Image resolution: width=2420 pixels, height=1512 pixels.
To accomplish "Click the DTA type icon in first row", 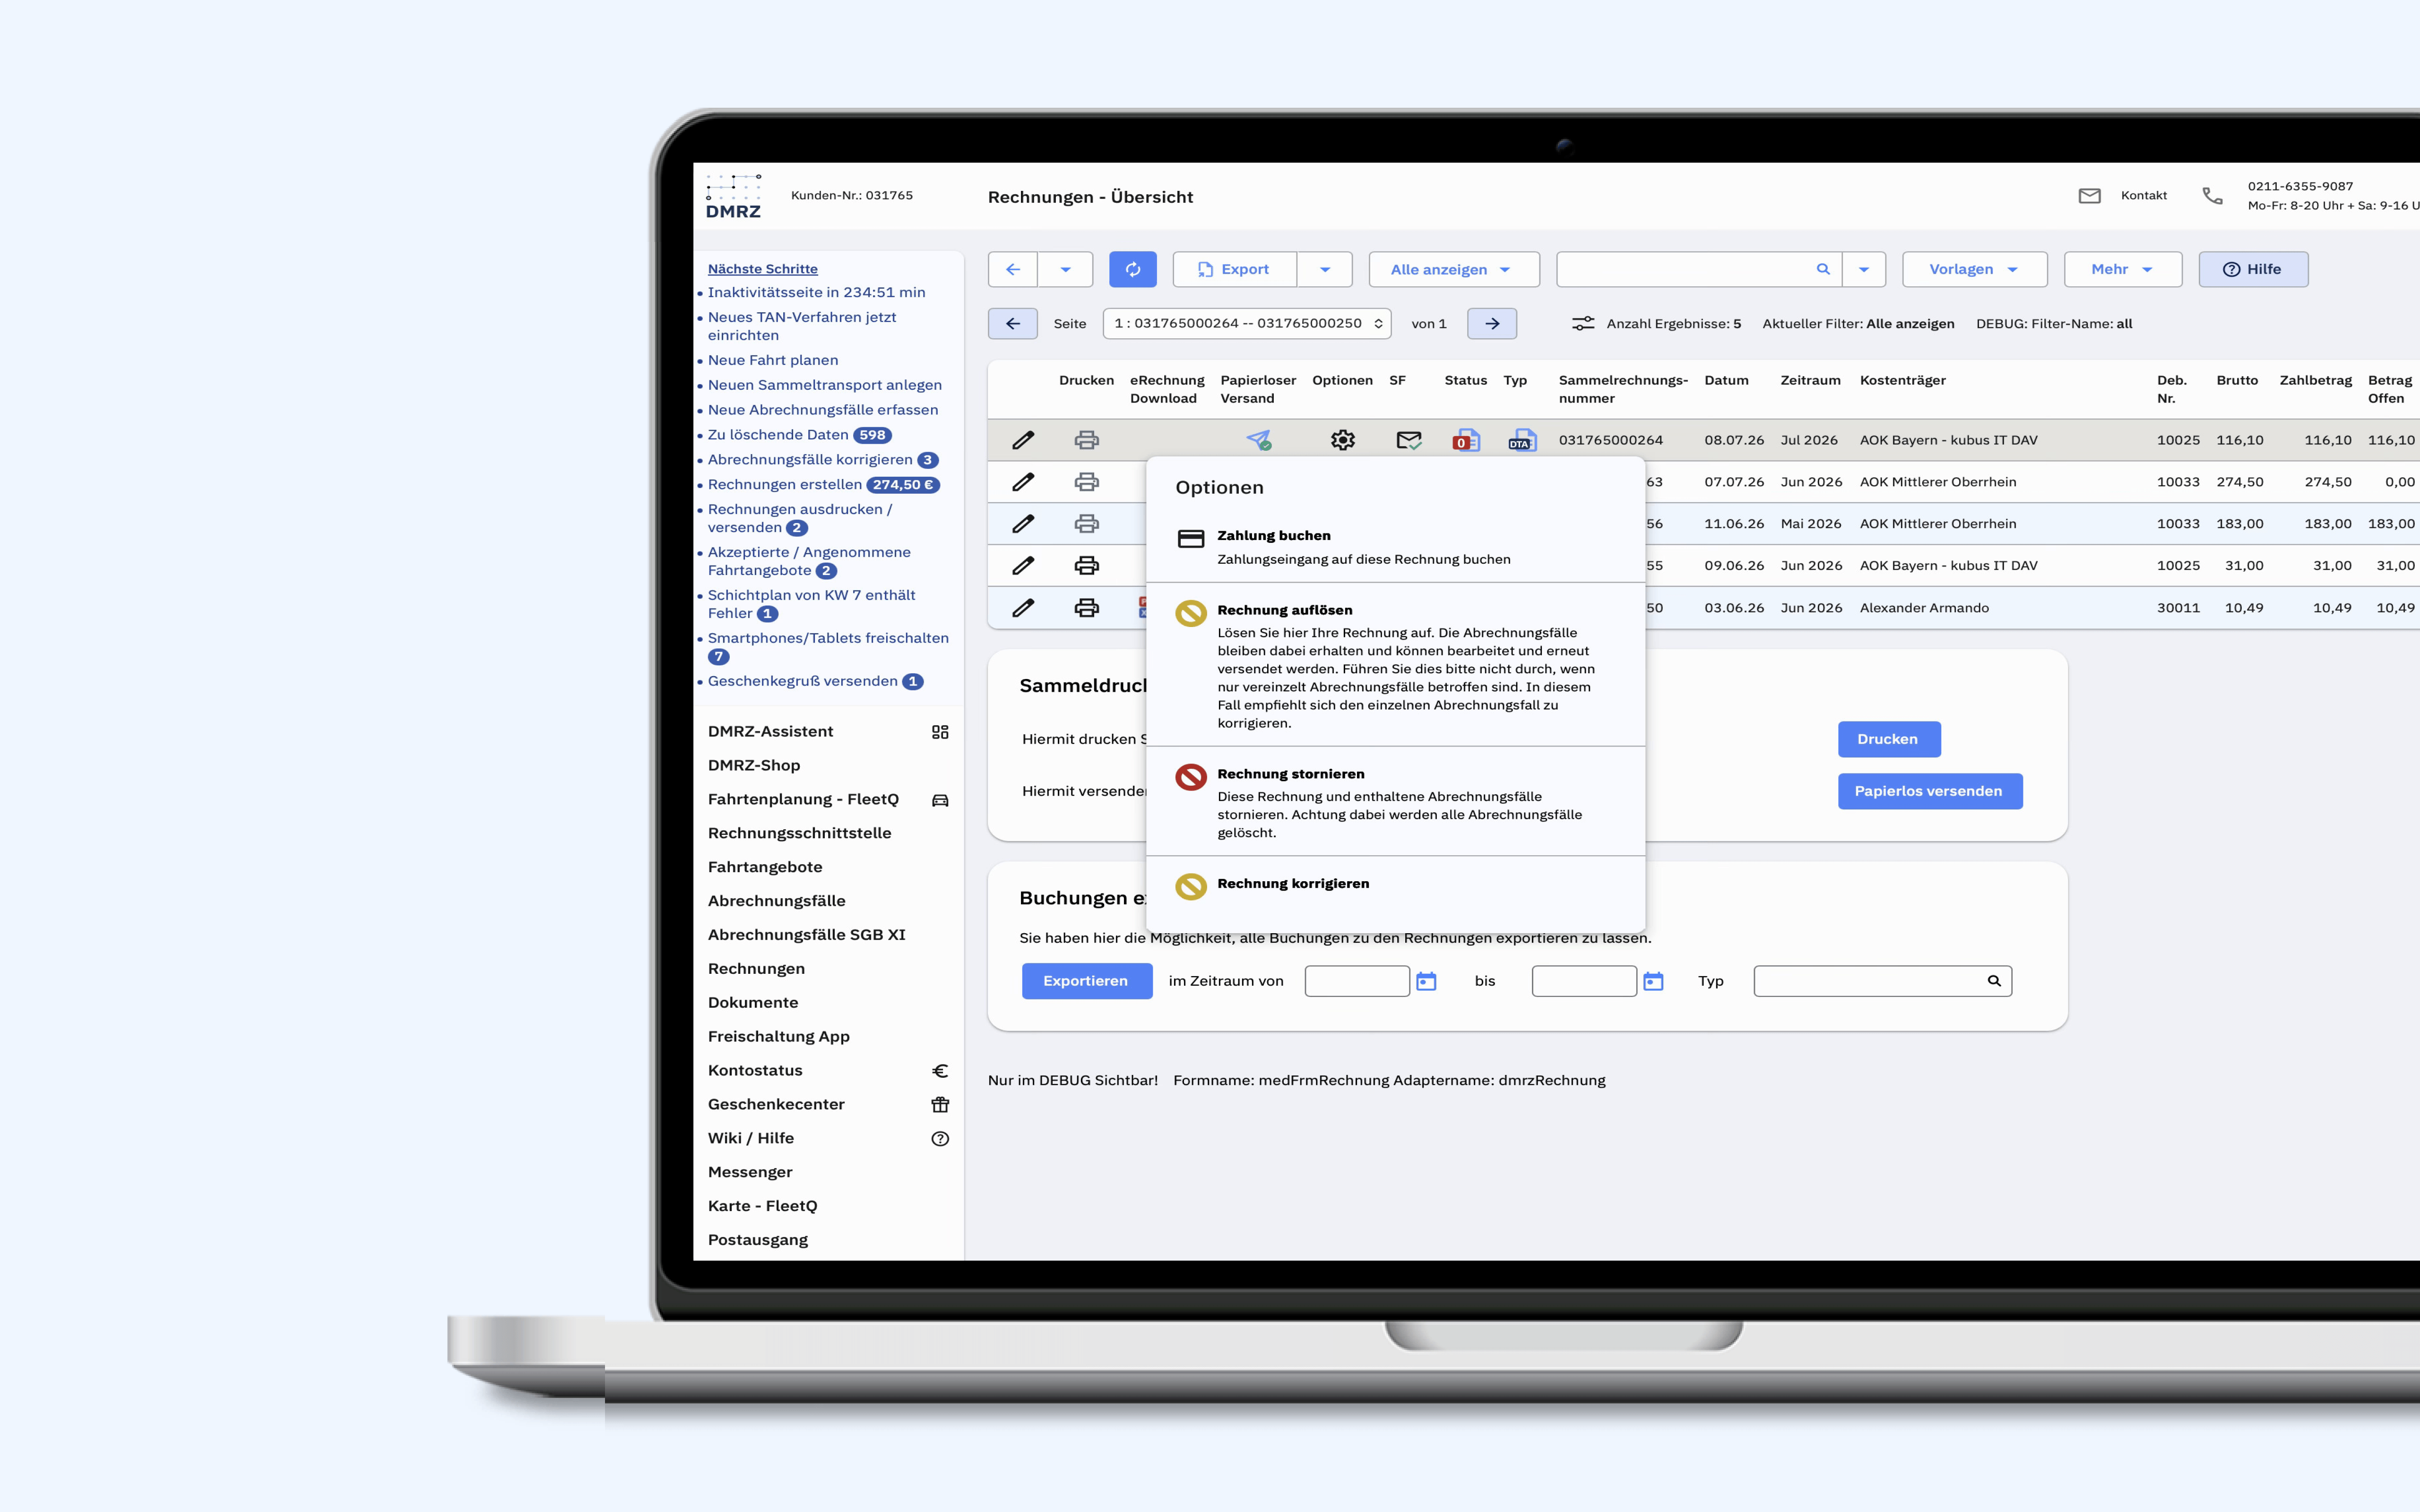I will pos(1522,440).
